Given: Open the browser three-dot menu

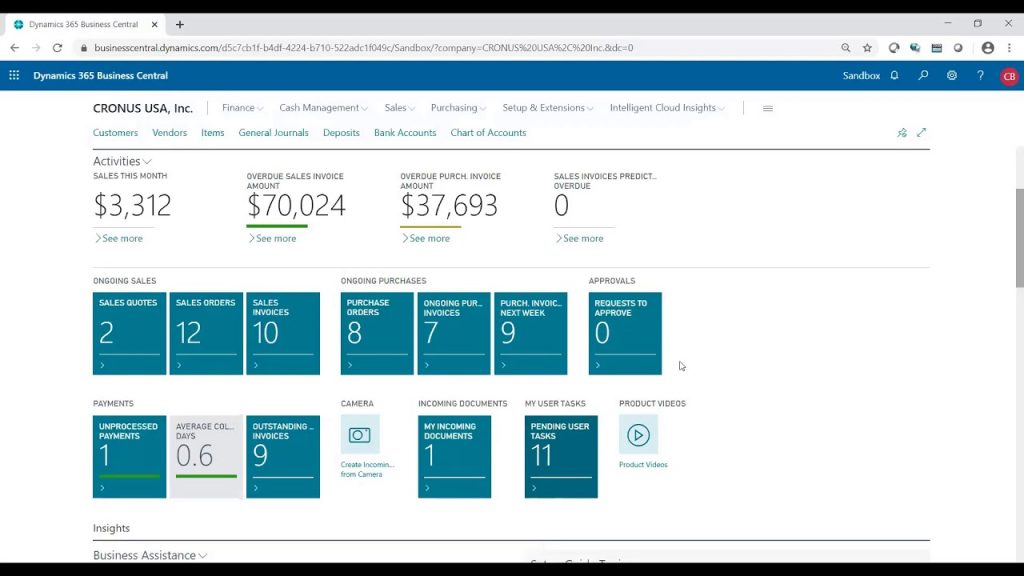Looking at the screenshot, I should 1009,48.
